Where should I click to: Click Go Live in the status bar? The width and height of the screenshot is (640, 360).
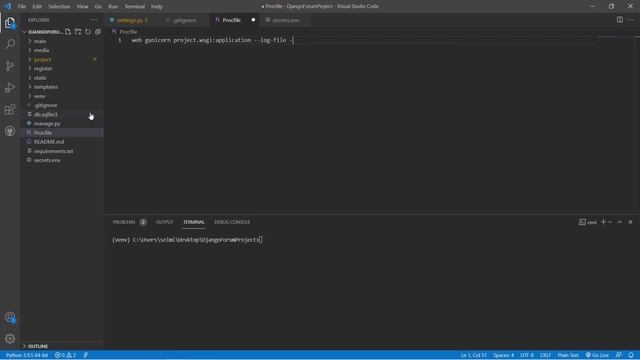[x=597, y=355]
